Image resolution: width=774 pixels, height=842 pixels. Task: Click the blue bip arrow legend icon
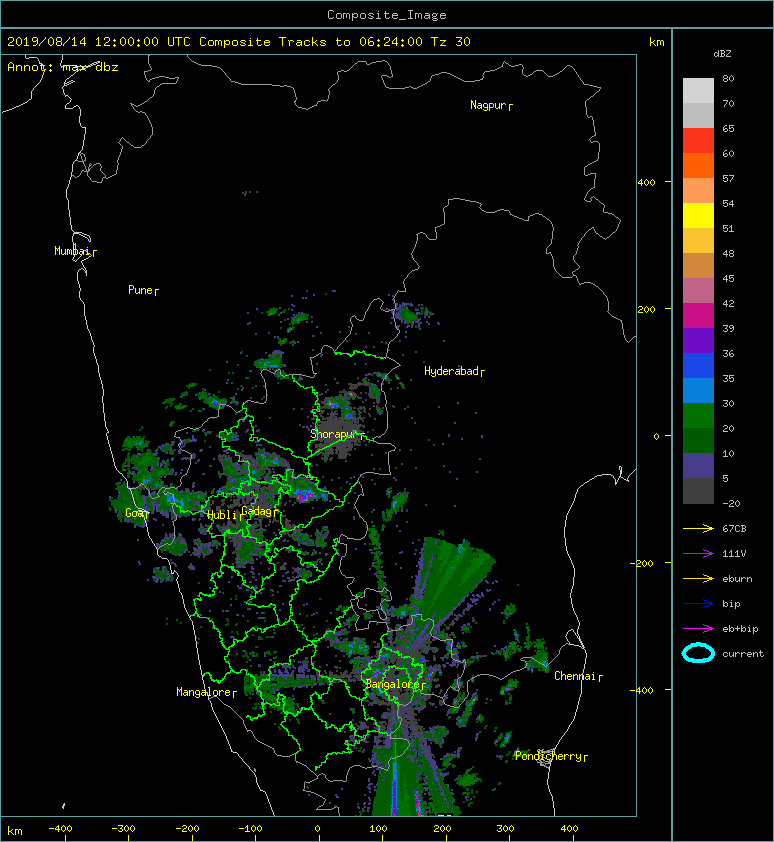[x=698, y=604]
